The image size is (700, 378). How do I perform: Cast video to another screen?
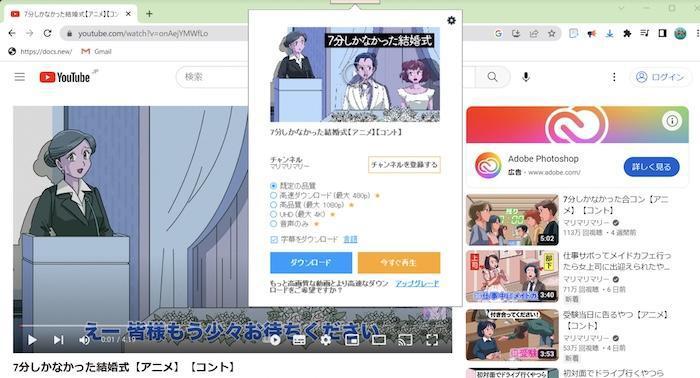coord(405,340)
